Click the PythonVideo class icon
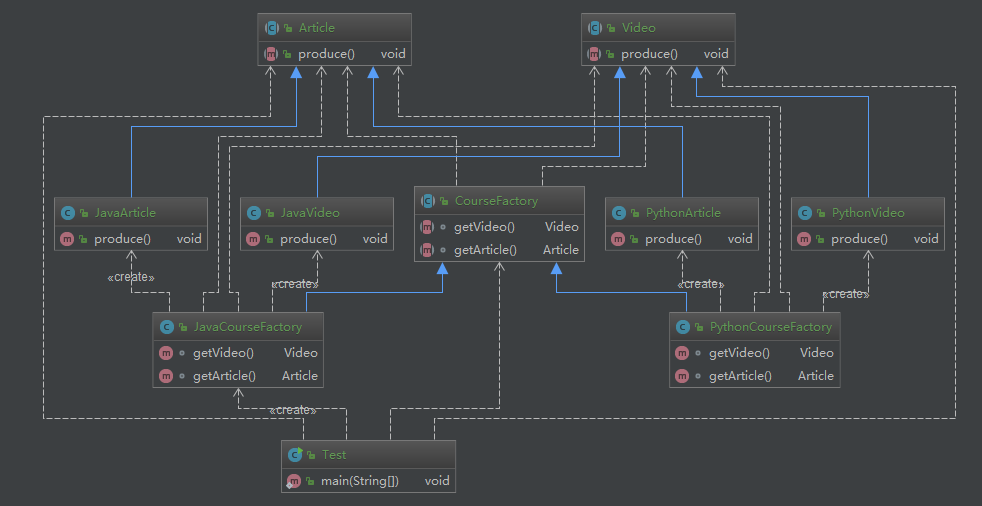 click(x=805, y=213)
